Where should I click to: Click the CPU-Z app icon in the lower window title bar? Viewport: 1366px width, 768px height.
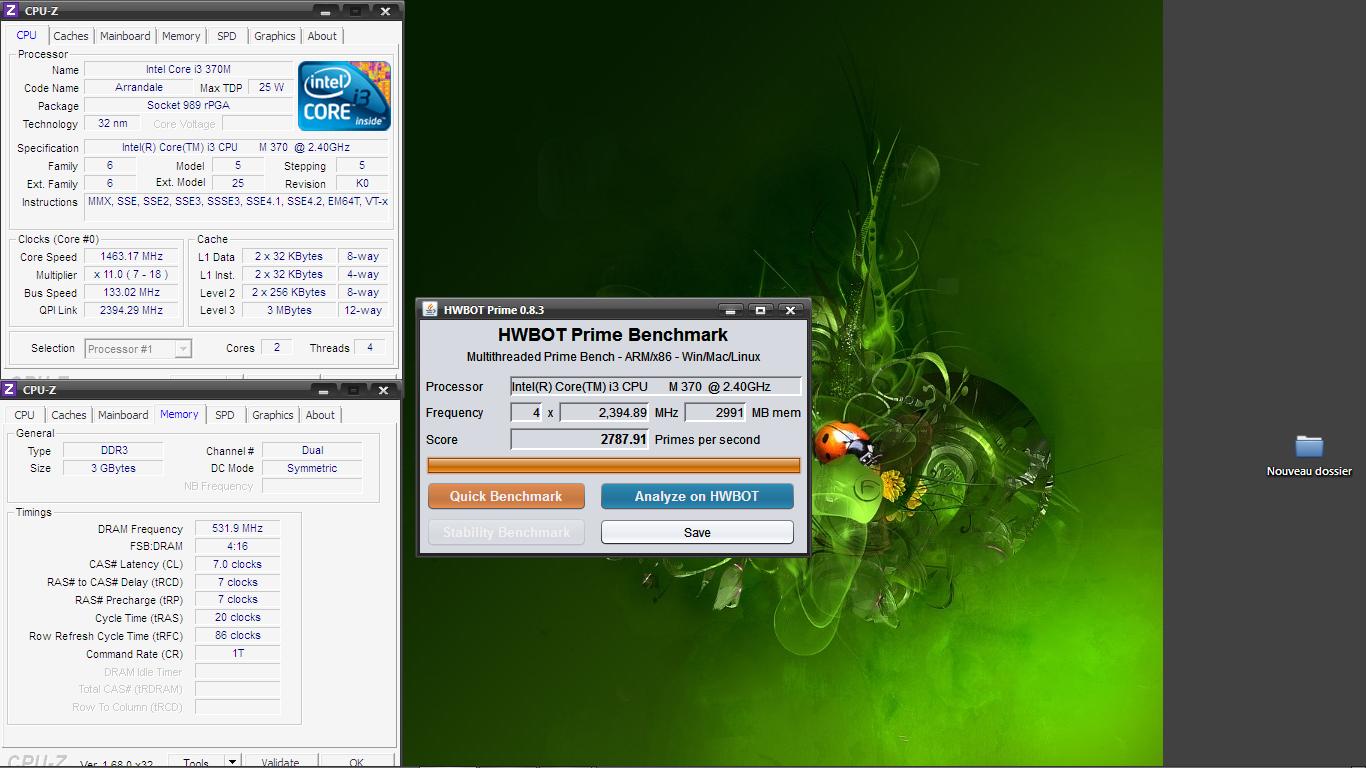(x=10, y=389)
